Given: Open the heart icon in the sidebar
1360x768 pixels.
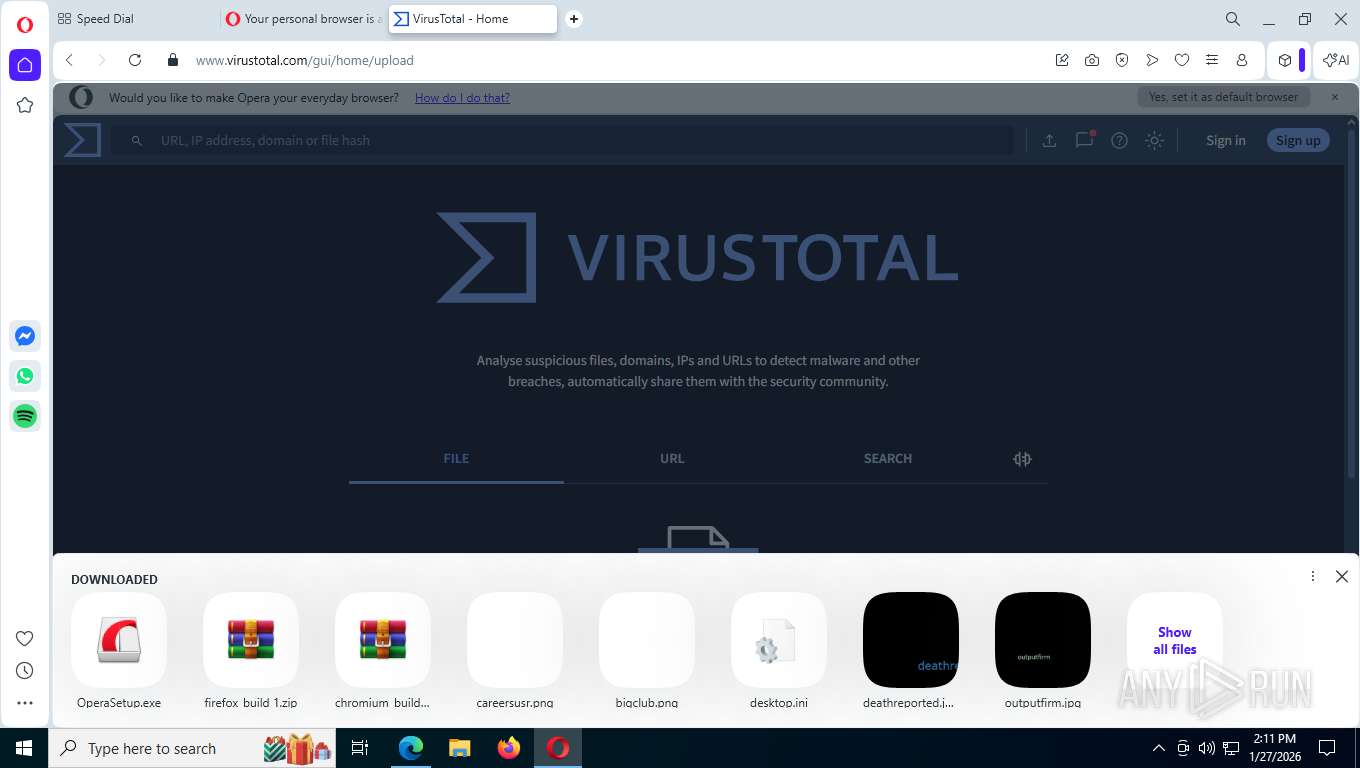Looking at the screenshot, I should click(25, 639).
